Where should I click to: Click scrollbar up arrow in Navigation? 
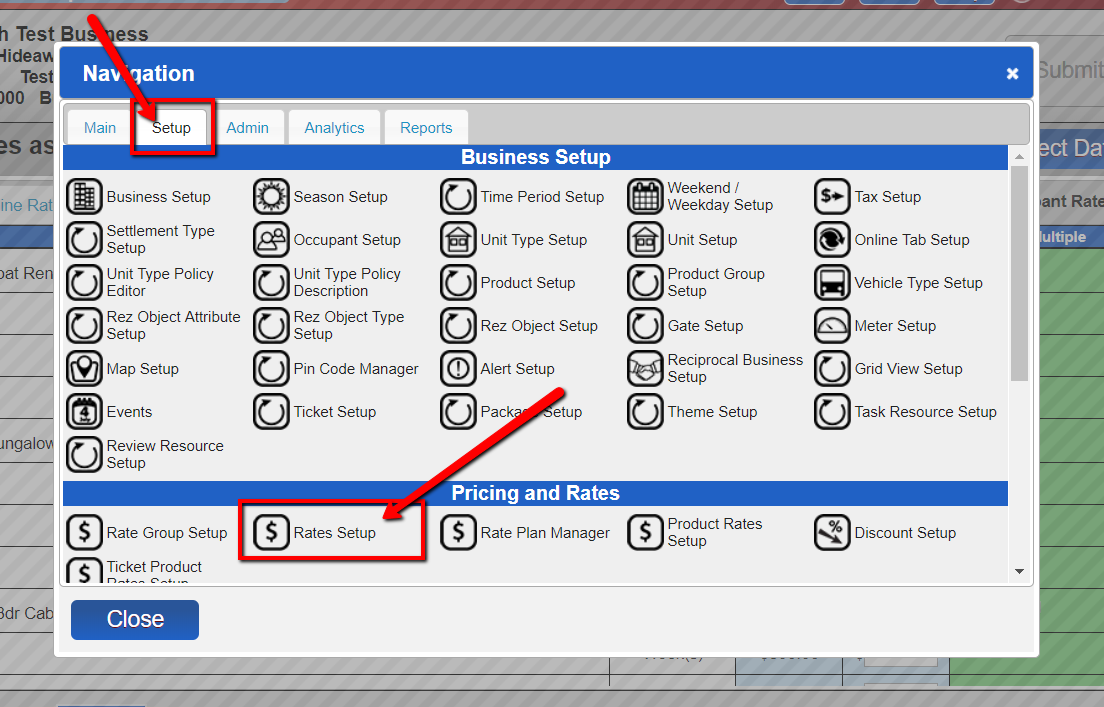1019,156
